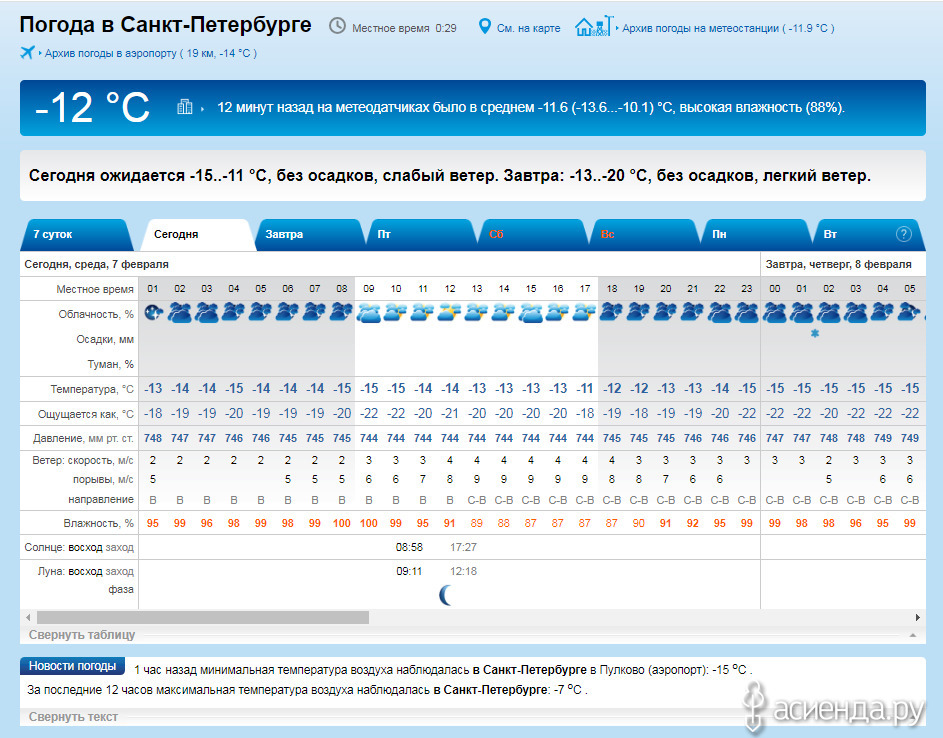Click the cloud icon under hour 21
Image resolution: width=943 pixels, height=738 pixels.
[x=693, y=312]
